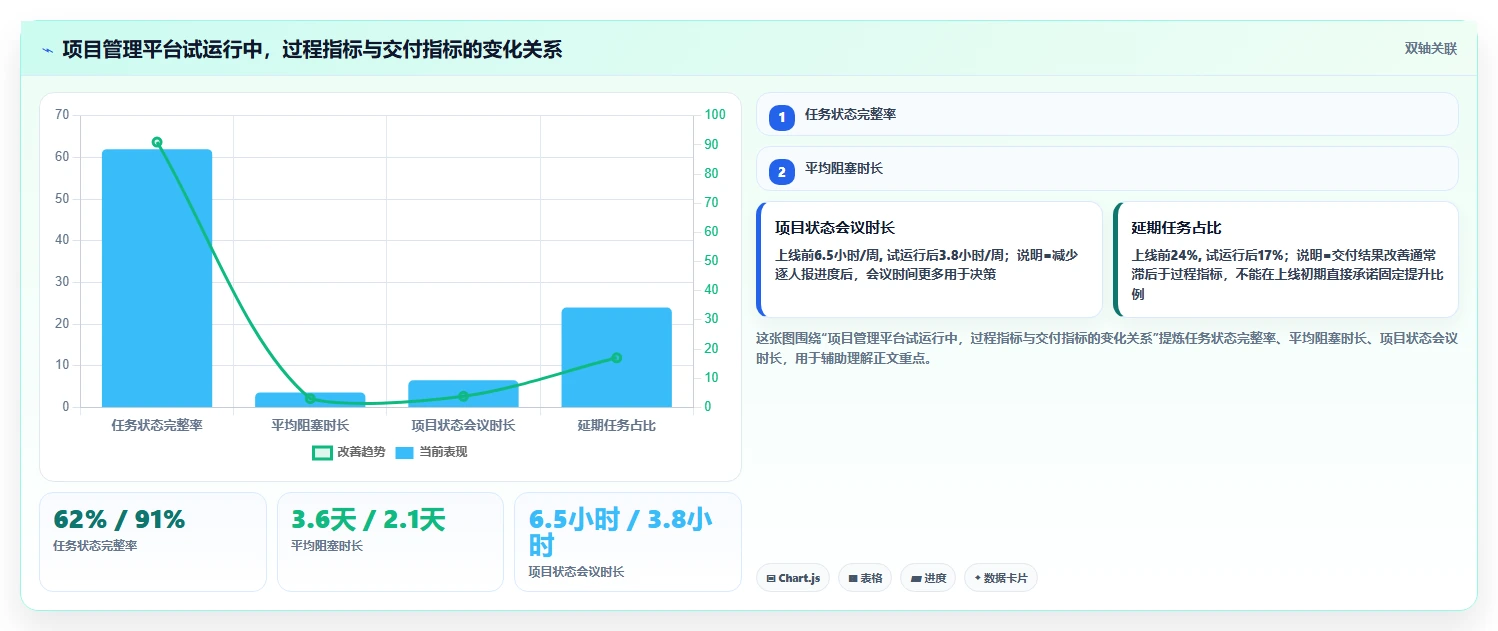The image size is (1498, 631).
Task: Click the left axis value 70
Action: coord(62,115)
